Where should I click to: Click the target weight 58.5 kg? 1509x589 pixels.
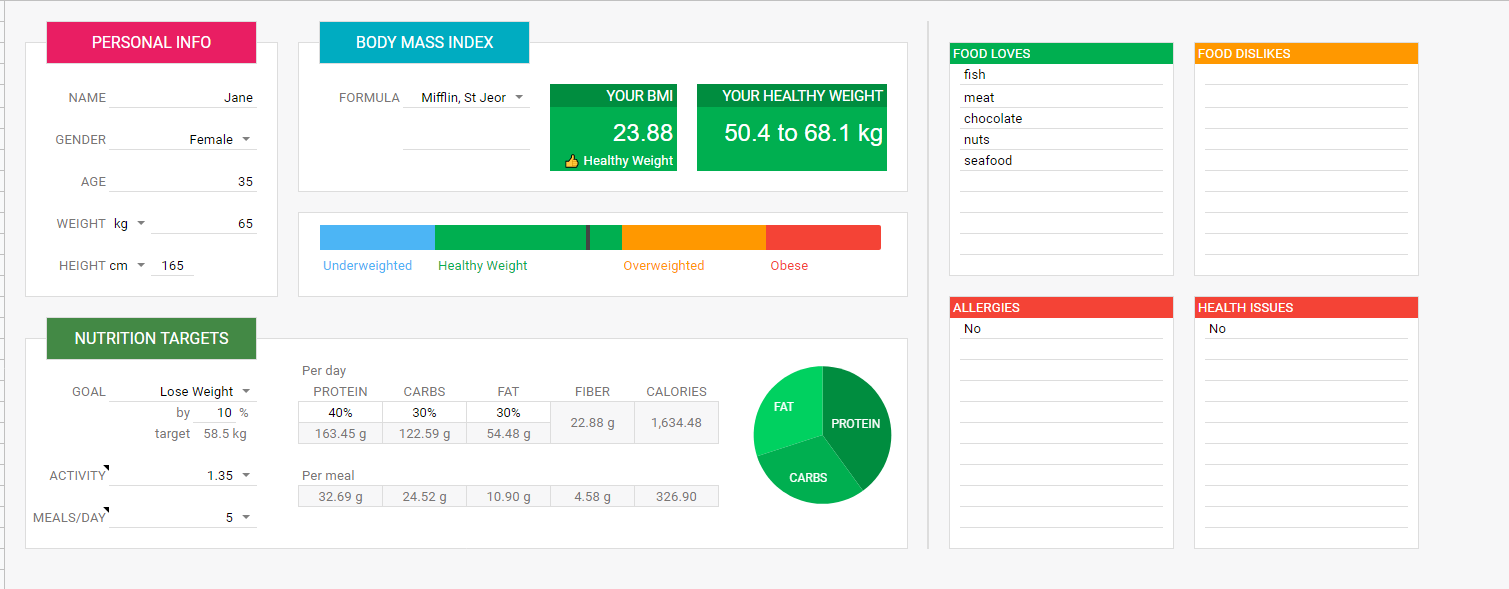click(x=225, y=434)
